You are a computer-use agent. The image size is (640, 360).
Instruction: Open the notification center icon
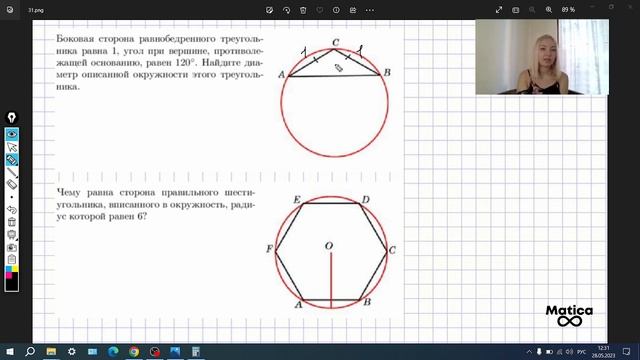pos(627,351)
